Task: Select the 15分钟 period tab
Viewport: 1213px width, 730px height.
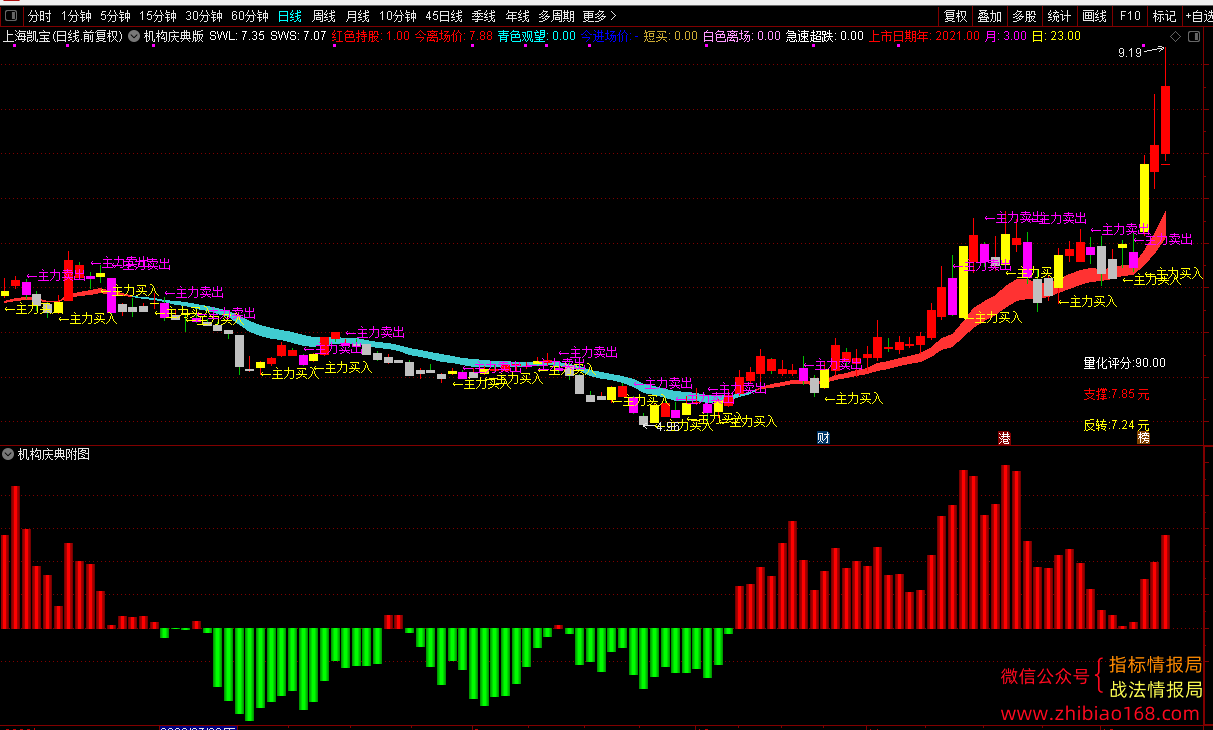Action: coord(158,16)
